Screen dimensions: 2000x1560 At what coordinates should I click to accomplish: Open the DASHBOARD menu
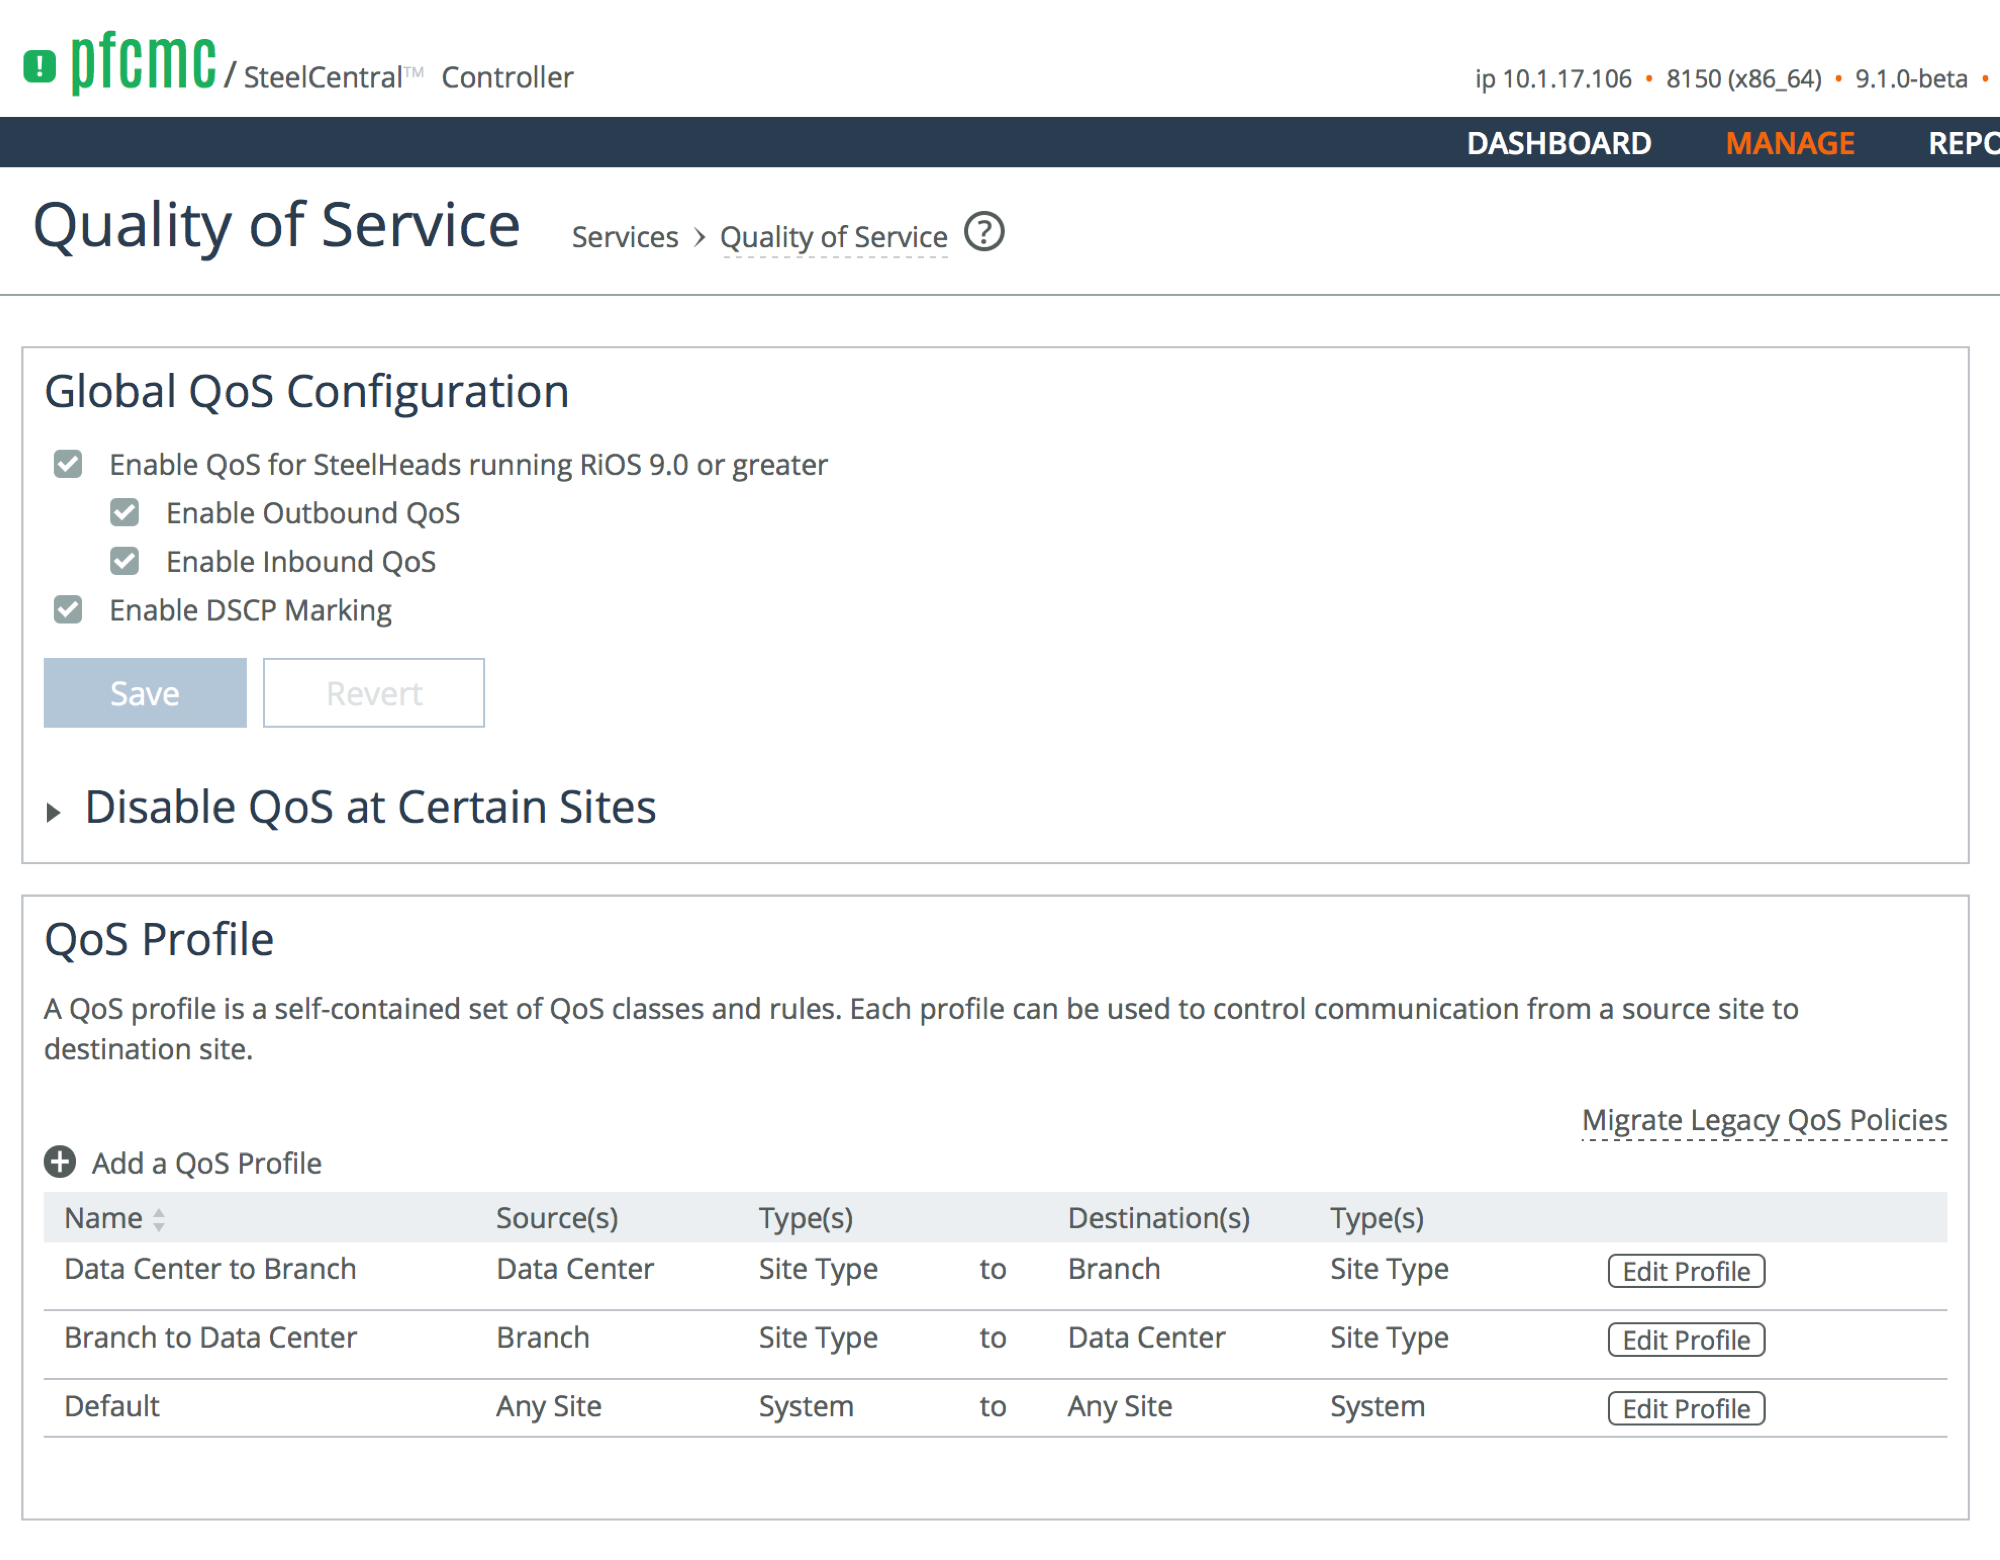click(1558, 143)
